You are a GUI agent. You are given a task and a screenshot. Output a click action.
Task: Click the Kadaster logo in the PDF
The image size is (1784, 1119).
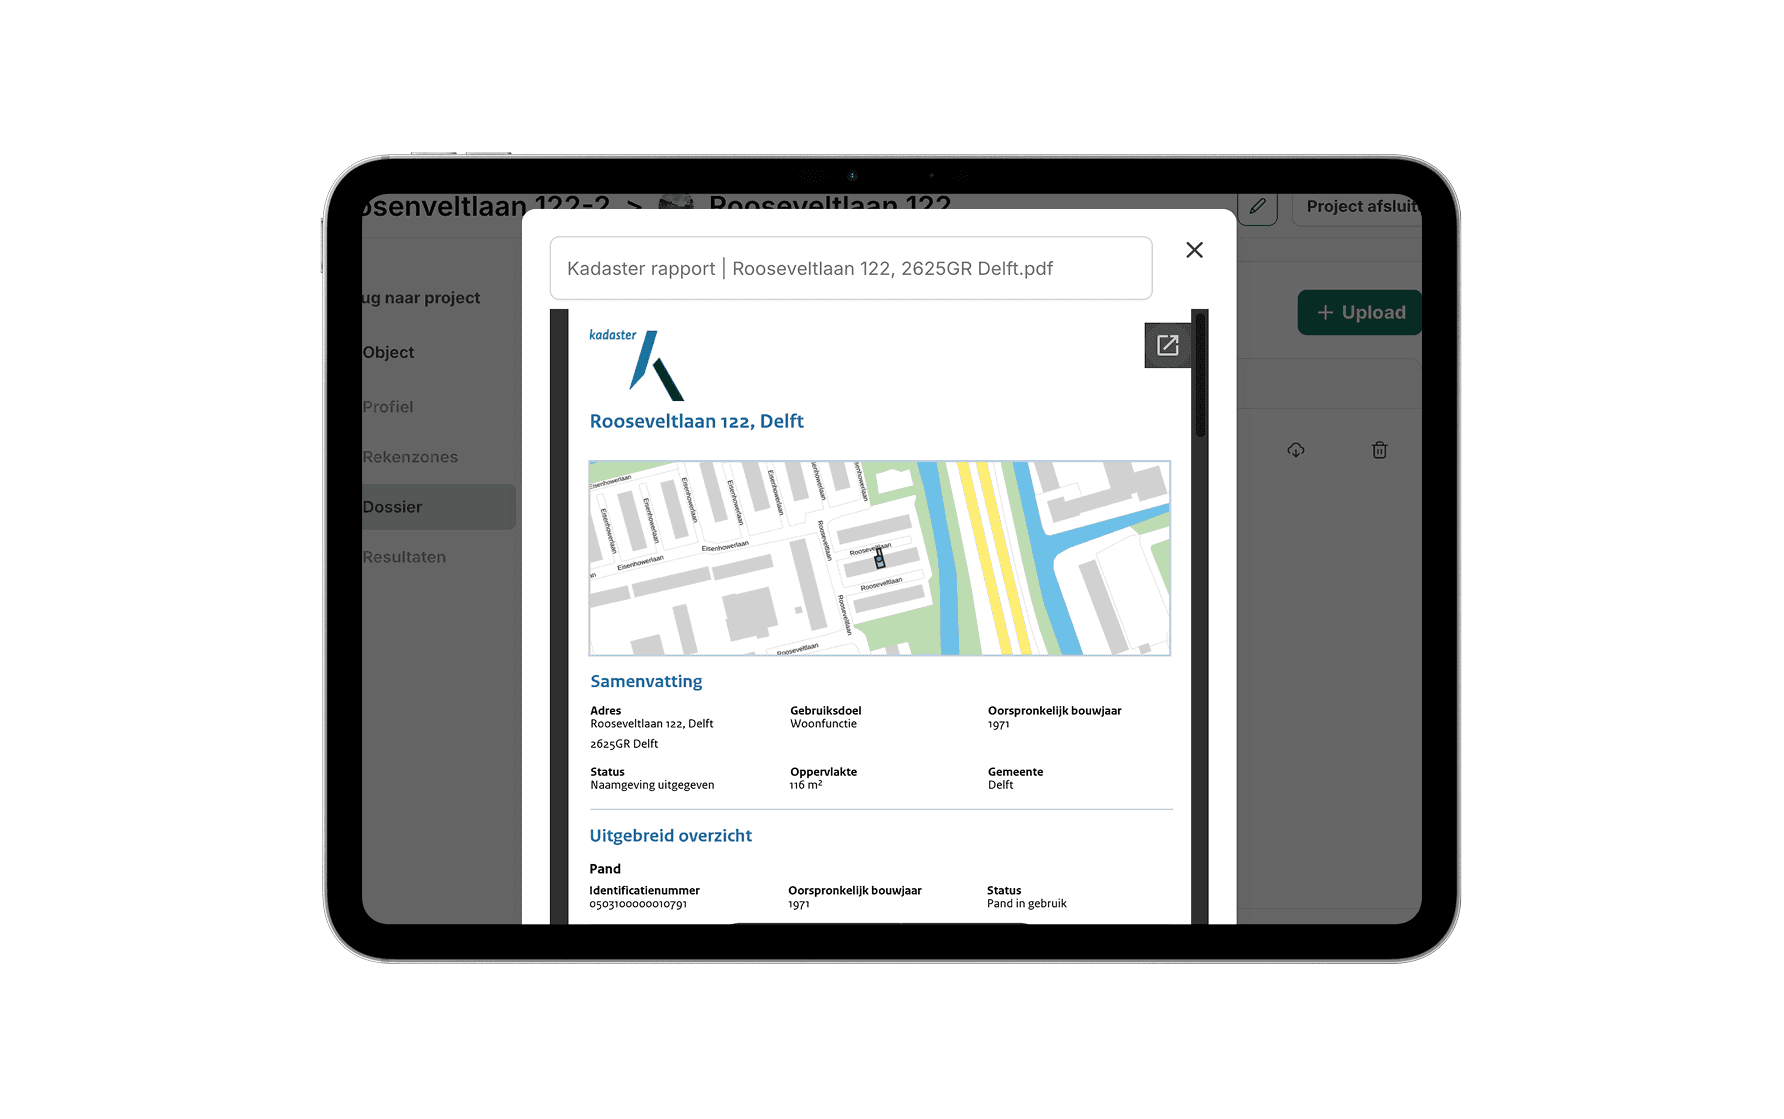point(636,364)
